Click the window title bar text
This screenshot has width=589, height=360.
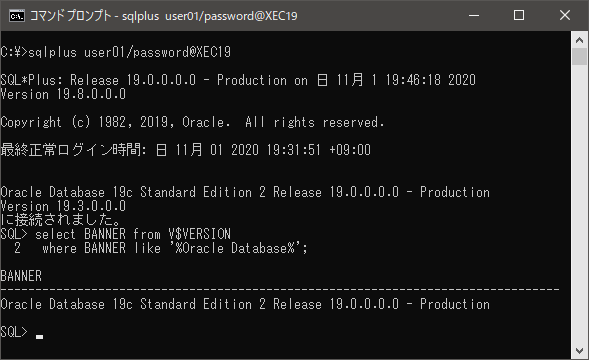[x=163, y=16]
